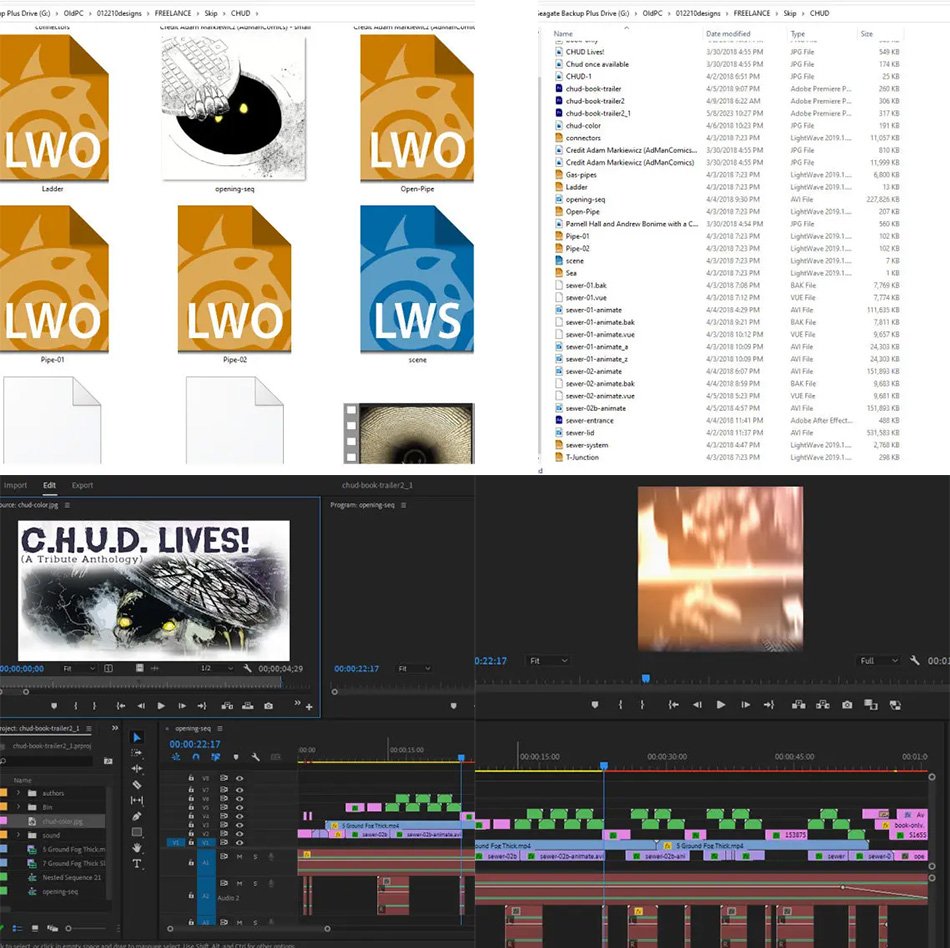
Task: Select the Razor tool in the tools panel
Action: click(137, 784)
